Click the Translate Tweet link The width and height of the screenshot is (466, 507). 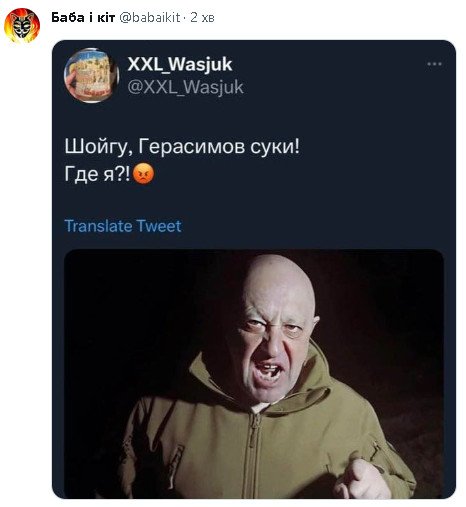point(123,226)
